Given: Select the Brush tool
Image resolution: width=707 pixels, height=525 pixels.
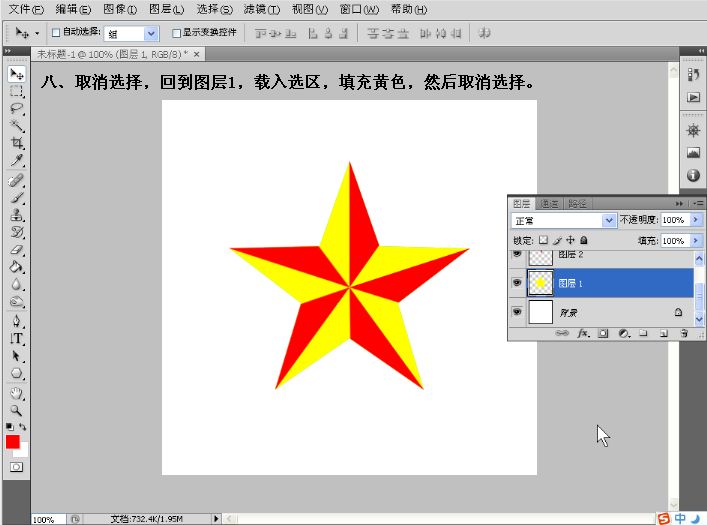Looking at the screenshot, I should coord(17,198).
